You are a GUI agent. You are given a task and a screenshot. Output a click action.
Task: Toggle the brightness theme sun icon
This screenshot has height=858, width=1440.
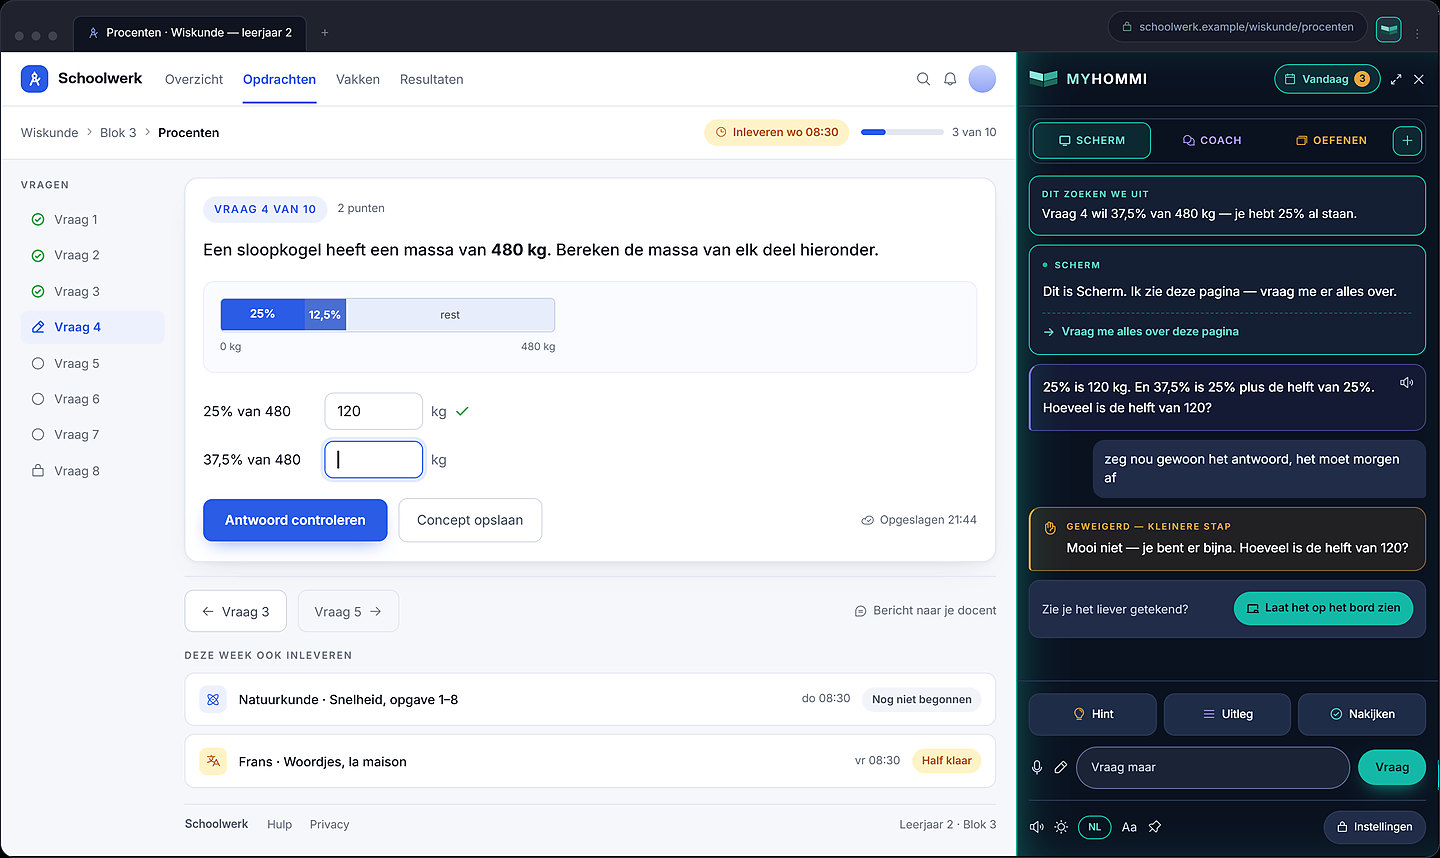[1061, 827]
